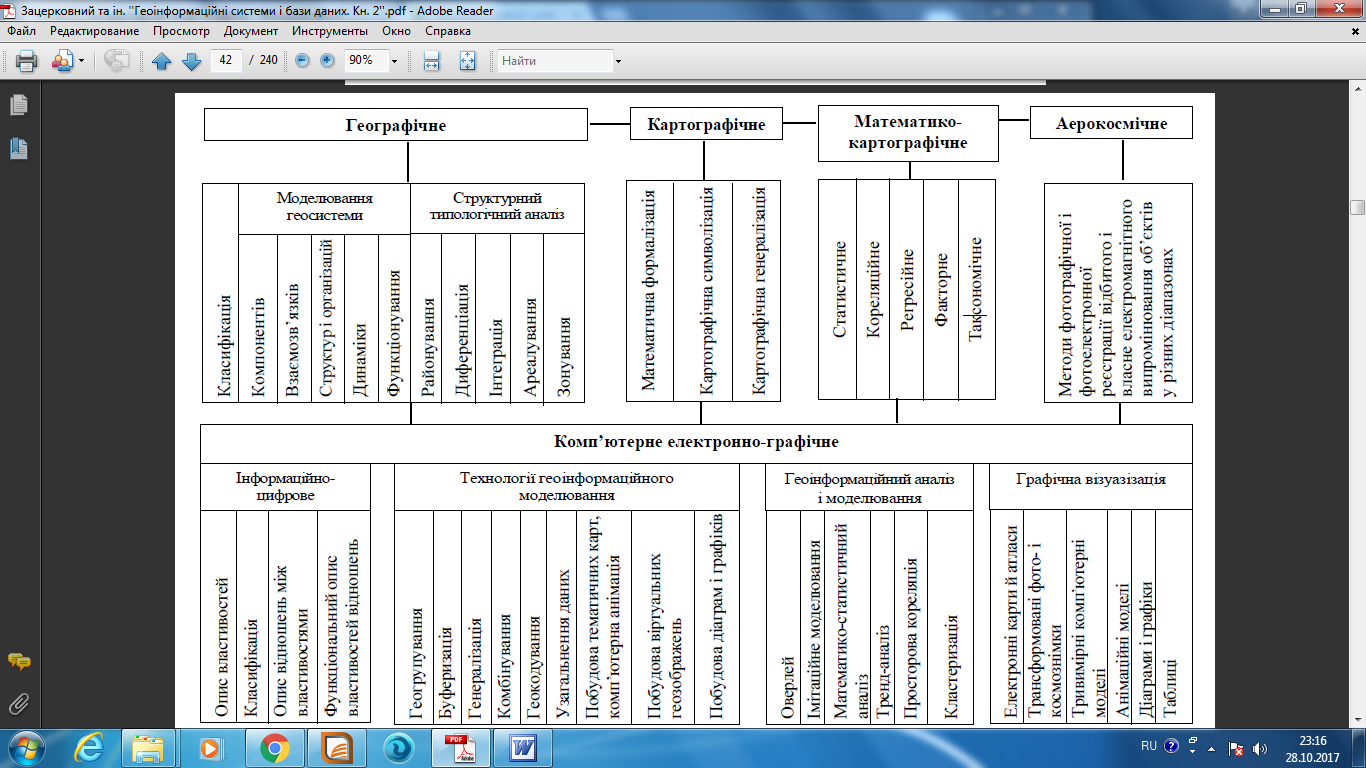Viewport: 1366px width, 768px height.
Task: Zoom out with the minus button
Action: click(303, 61)
